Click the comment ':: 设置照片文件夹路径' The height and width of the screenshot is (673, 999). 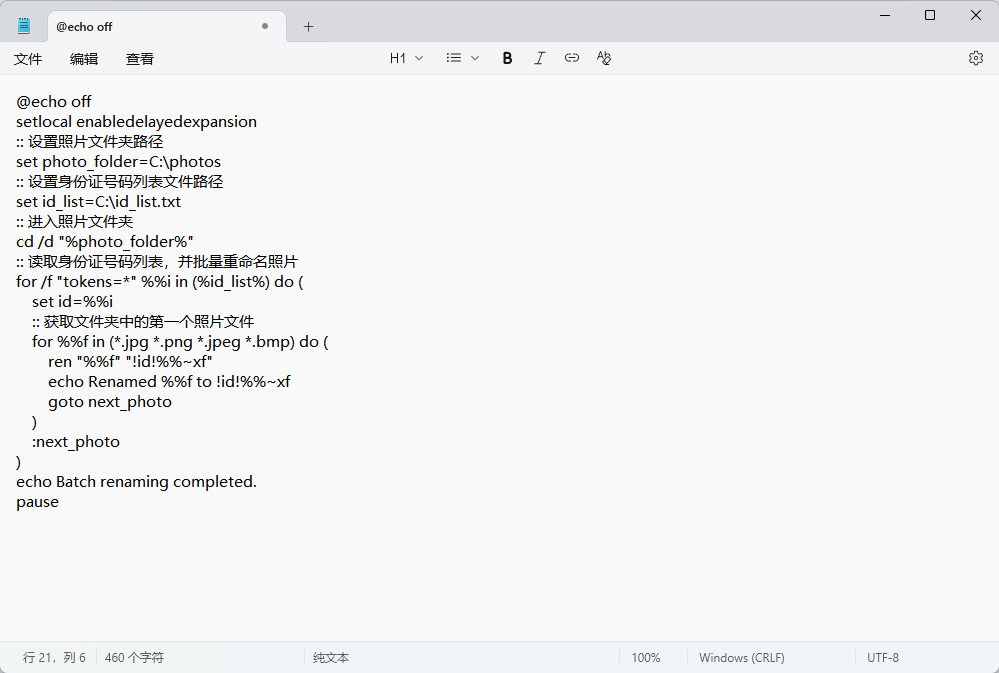[x=90, y=141]
